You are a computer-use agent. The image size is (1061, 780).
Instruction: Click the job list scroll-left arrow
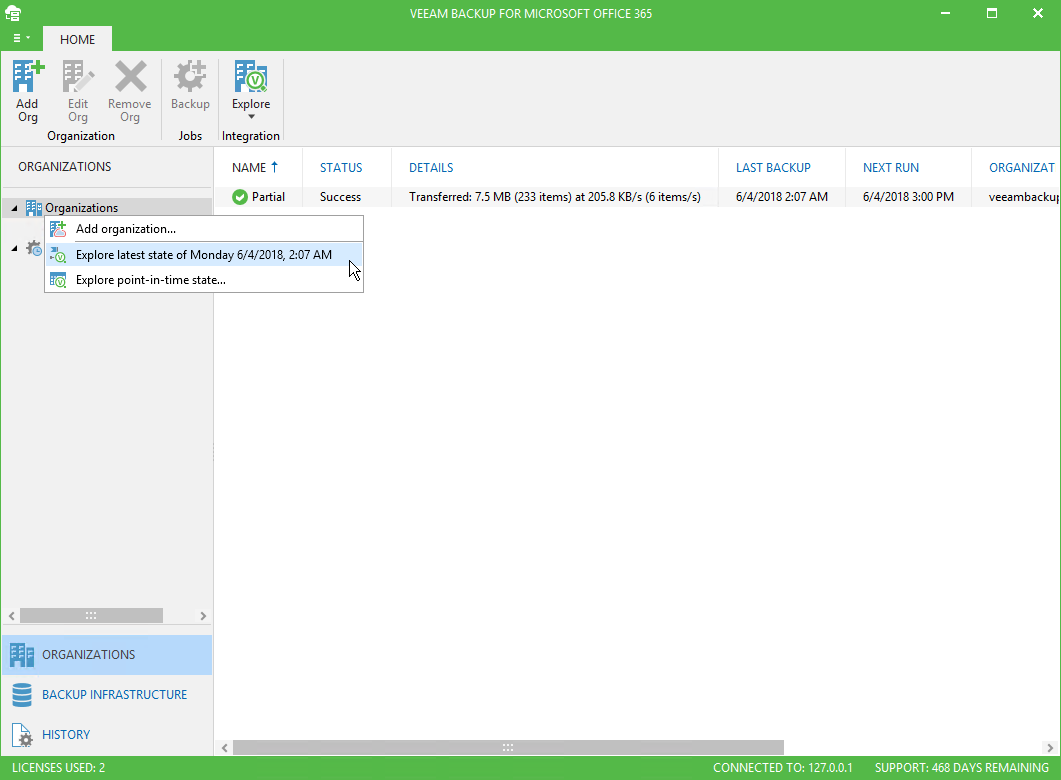(x=225, y=748)
